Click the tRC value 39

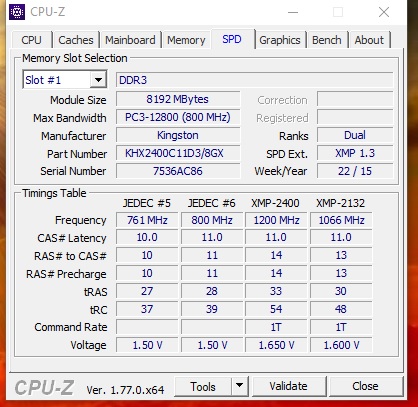pyautogui.click(x=212, y=309)
